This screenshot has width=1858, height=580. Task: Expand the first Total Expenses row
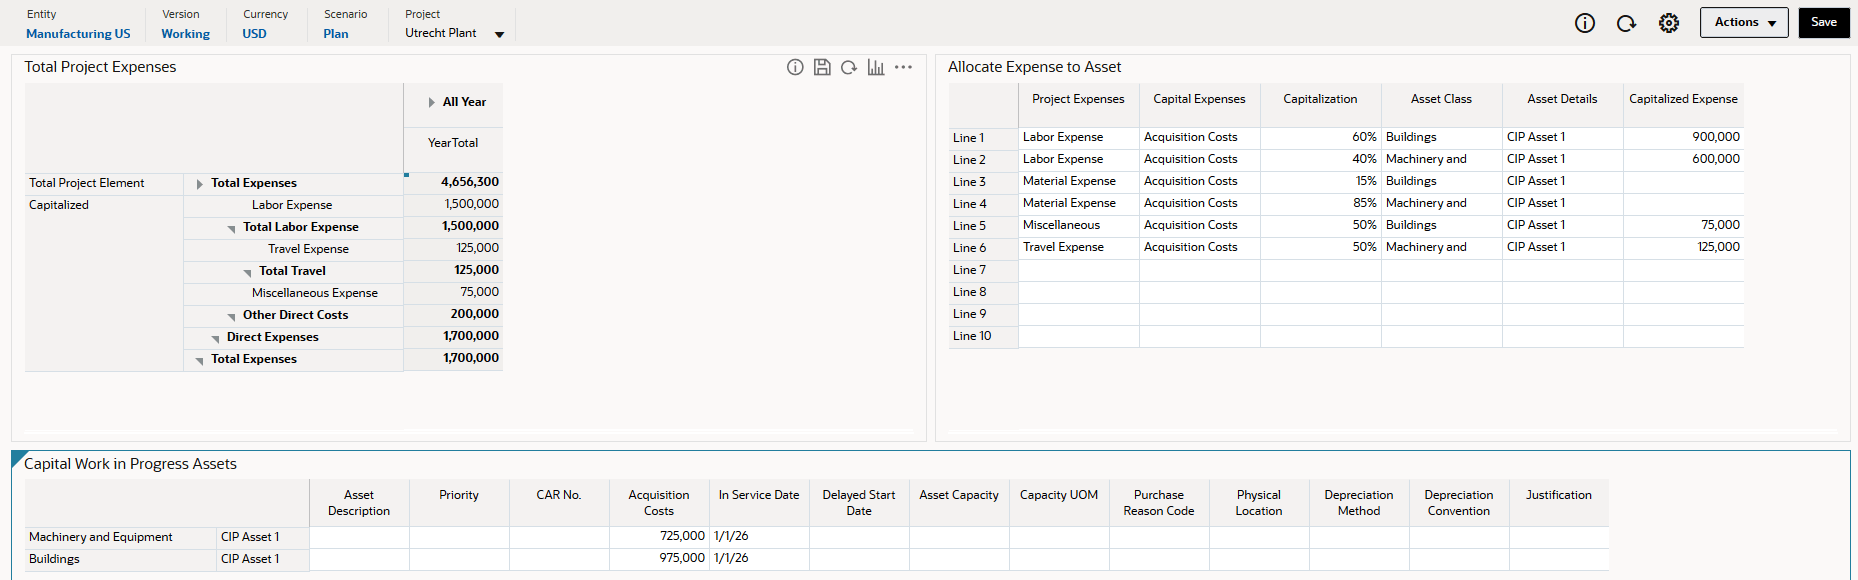[200, 184]
